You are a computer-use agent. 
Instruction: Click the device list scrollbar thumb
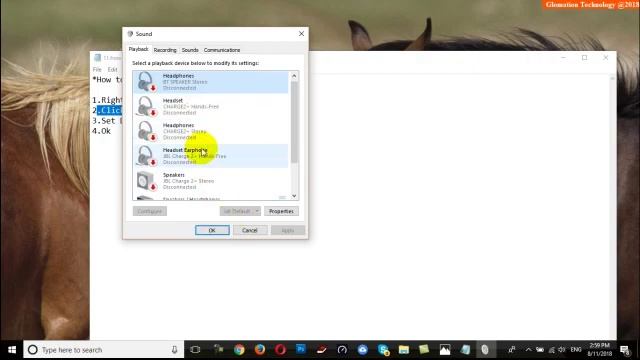pos(294,122)
